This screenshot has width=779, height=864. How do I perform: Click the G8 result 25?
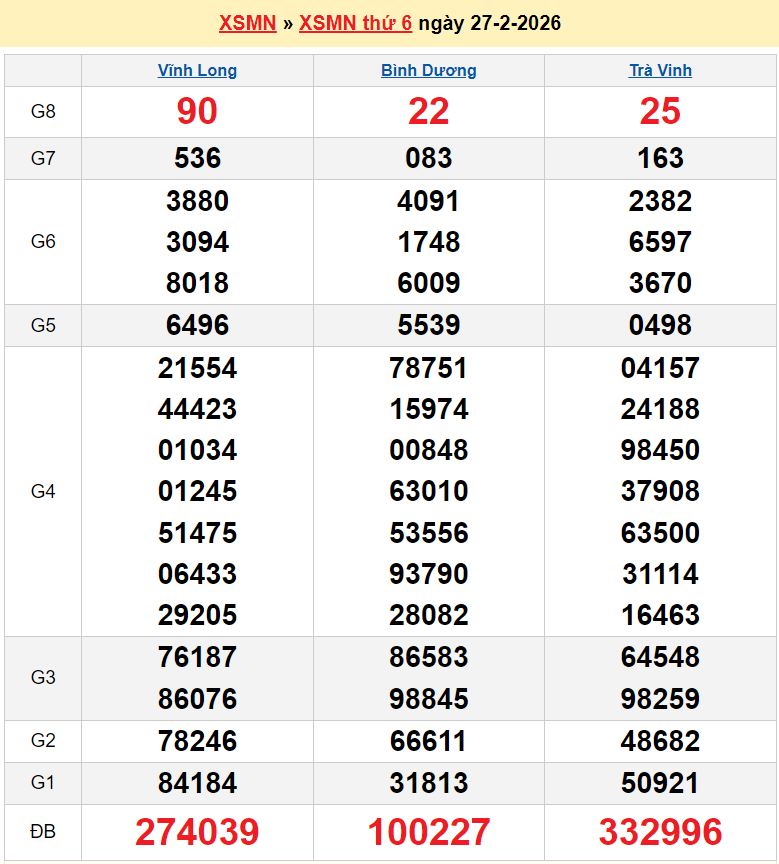click(660, 112)
